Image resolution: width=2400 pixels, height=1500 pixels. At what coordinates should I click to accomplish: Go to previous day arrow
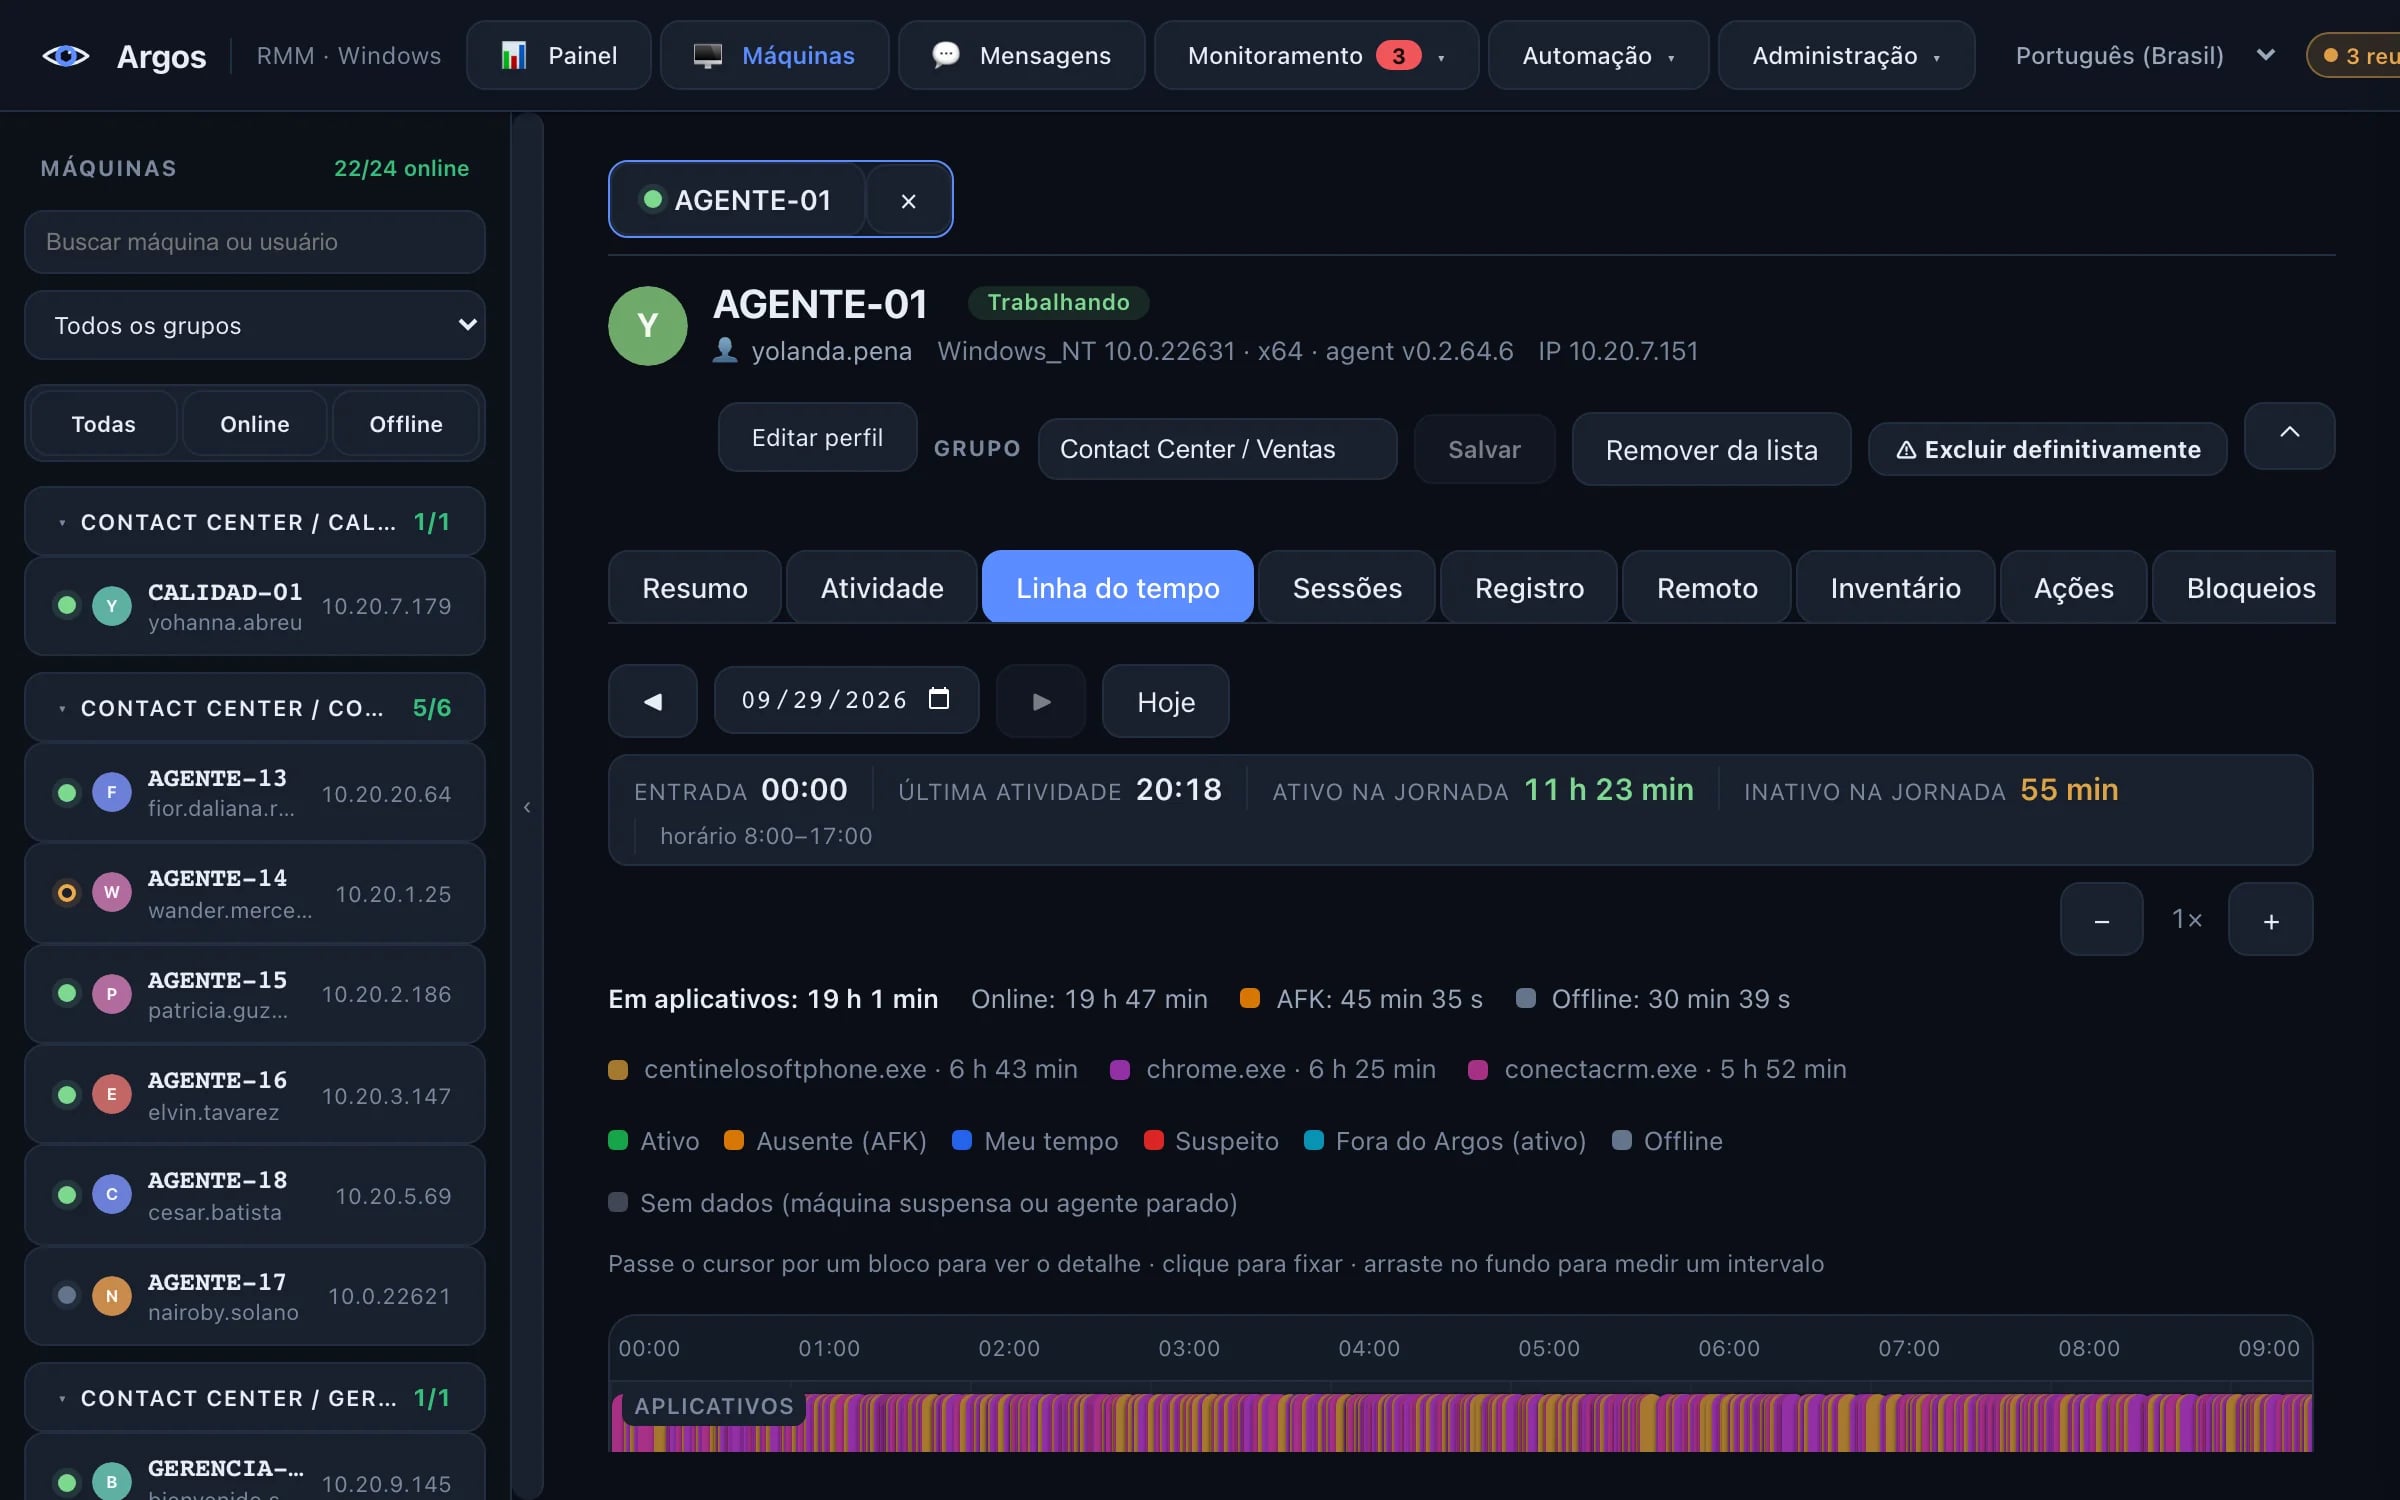point(653,701)
